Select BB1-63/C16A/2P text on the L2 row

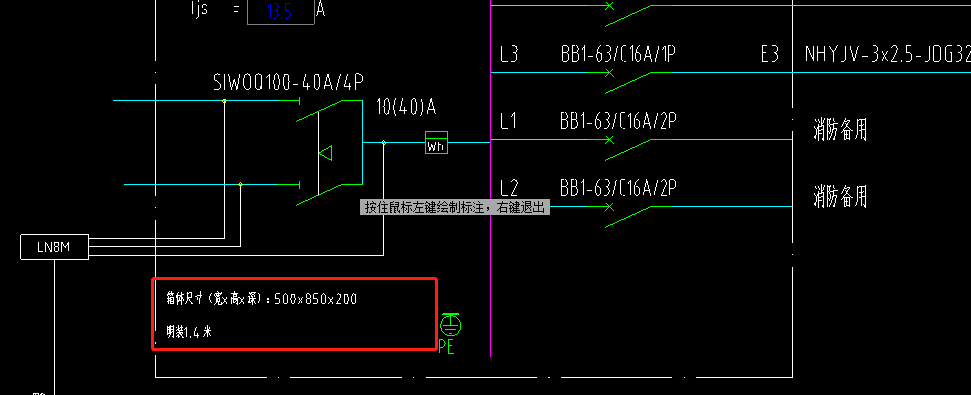click(x=617, y=188)
